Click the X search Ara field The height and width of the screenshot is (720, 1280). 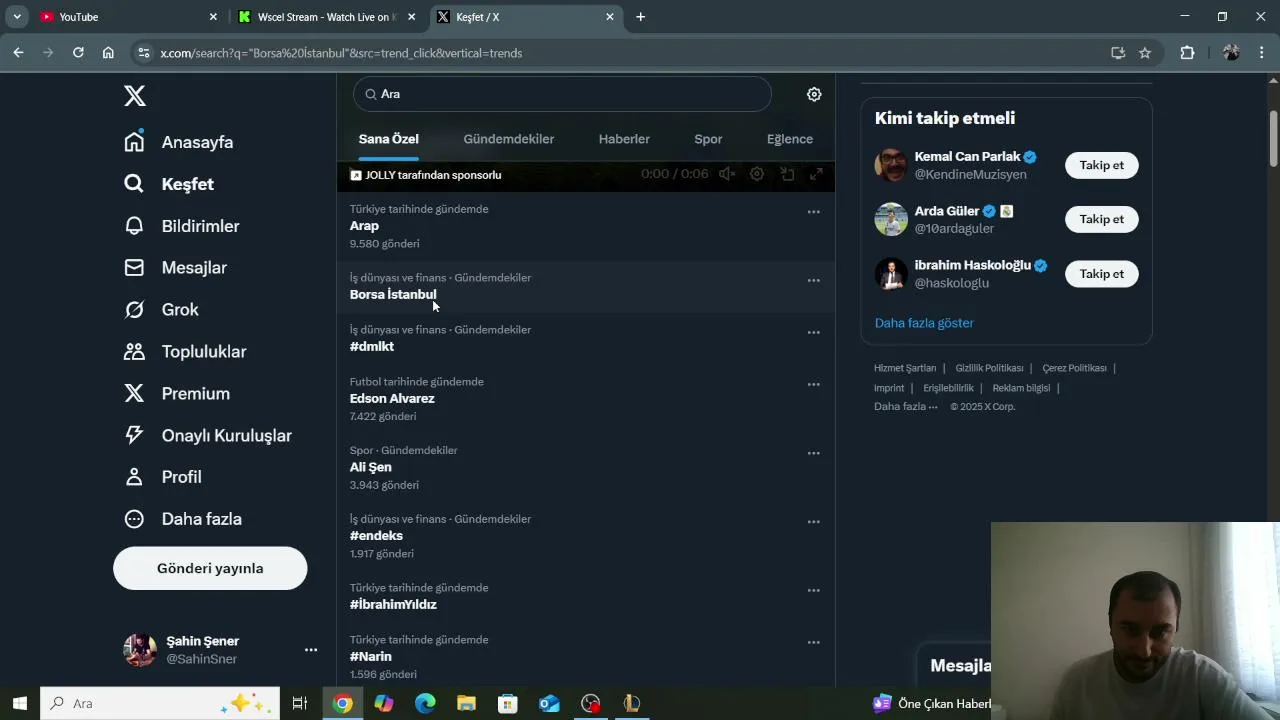coord(562,94)
